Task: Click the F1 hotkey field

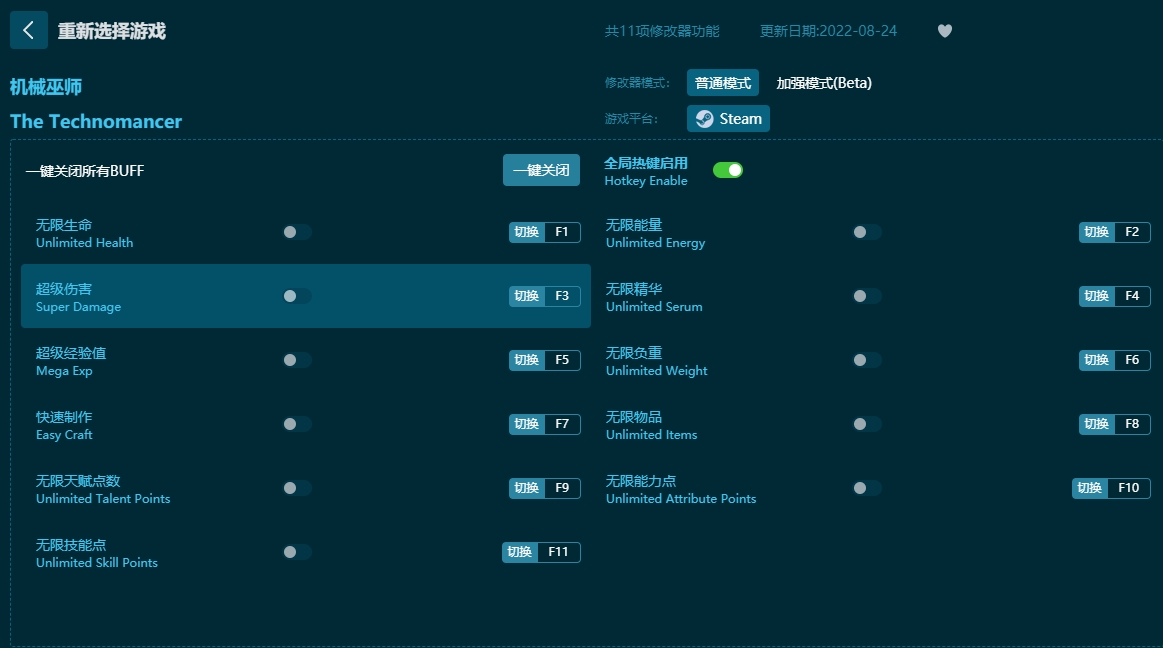Action: [562, 232]
